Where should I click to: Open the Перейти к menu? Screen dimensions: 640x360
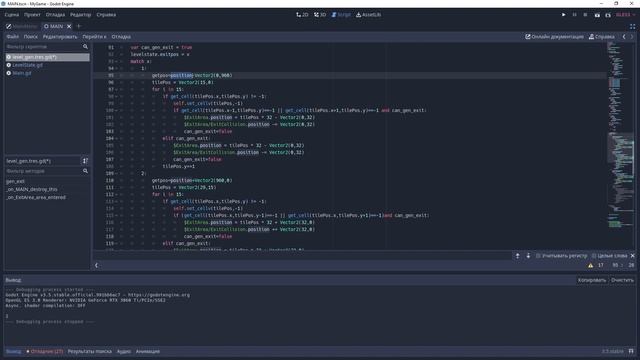click(x=94, y=37)
